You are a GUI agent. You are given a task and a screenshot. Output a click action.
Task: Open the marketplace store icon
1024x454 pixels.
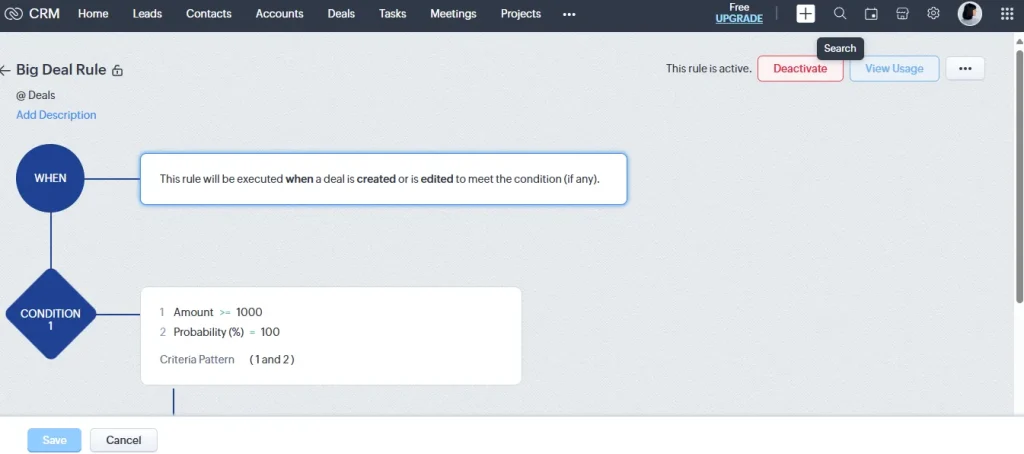click(903, 14)
